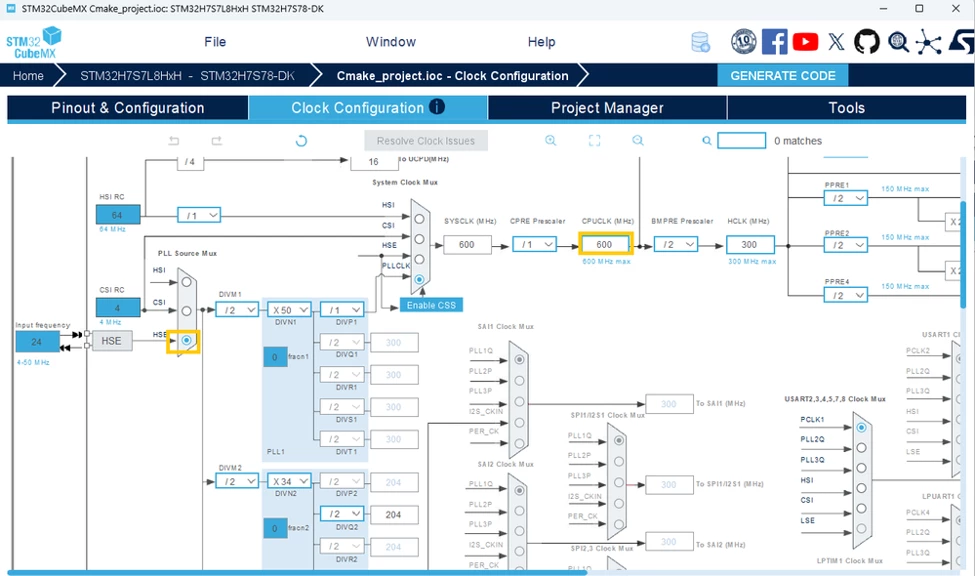This screenshot has height=576, width=975.
Task: Click the GENERATE CODE button
Action: (x=783, y=75)
